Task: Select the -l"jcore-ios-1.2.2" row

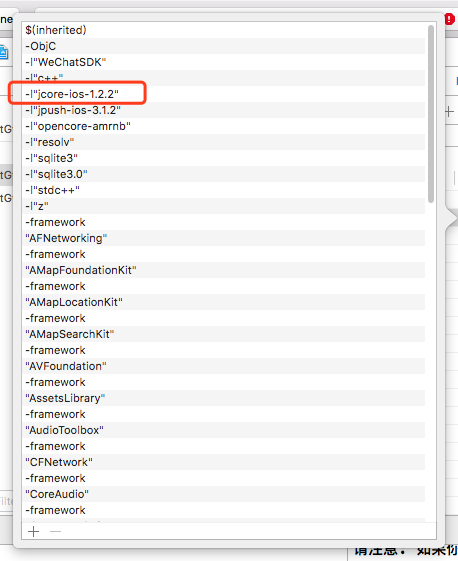Action: [x=224, y=94]
